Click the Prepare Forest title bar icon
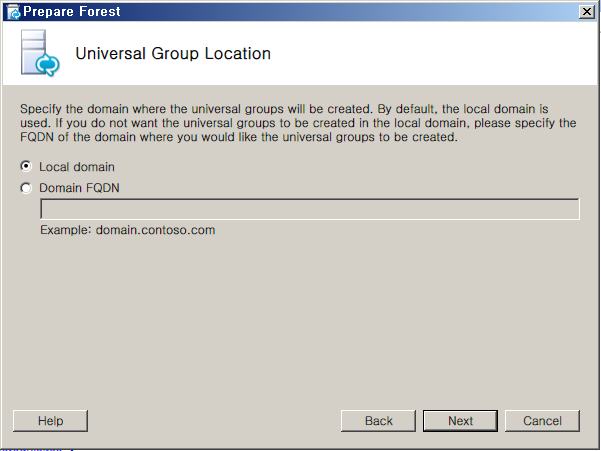The image size is (601, 451). pyautogui.click(x=13, y=12)
